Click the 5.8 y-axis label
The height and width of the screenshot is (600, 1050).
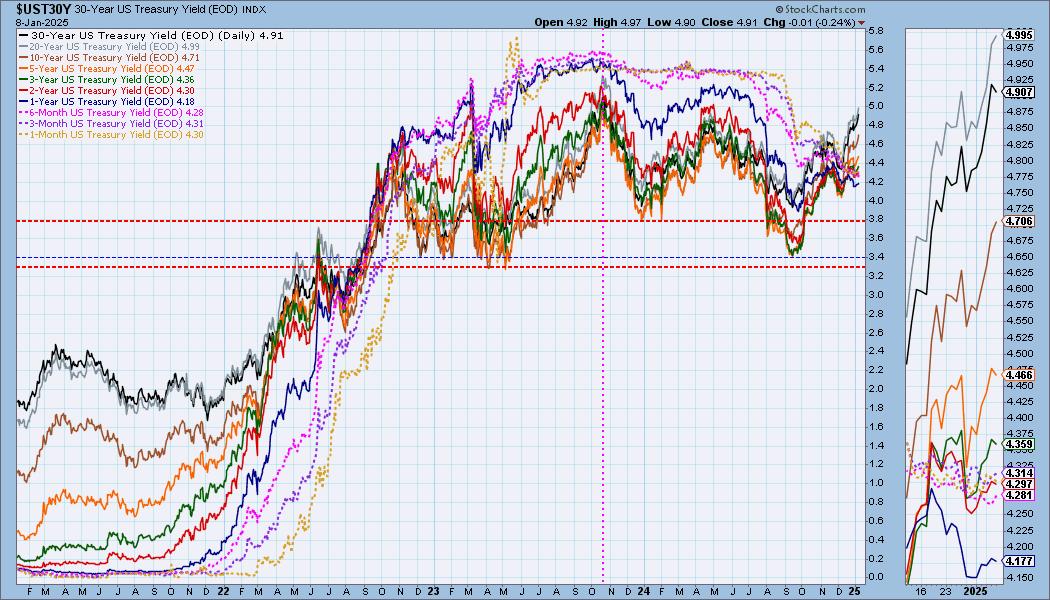coord(874,31)
